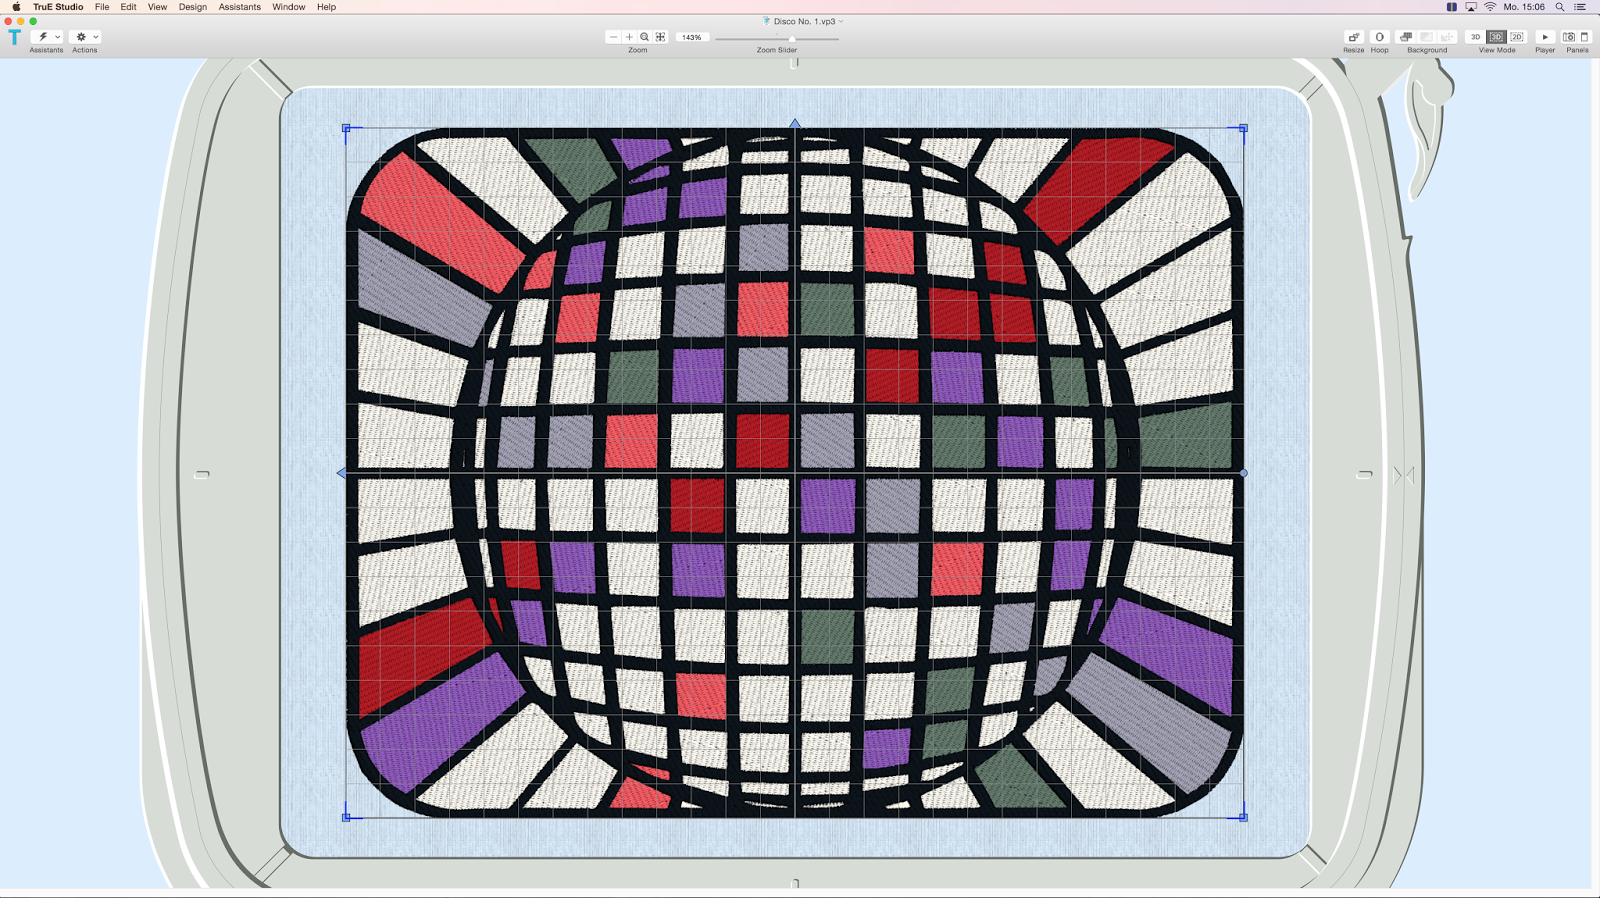Screen dimensions: 1600x898
Task: Click the bottom-left selection corner handle
Action: coord(346,817)
